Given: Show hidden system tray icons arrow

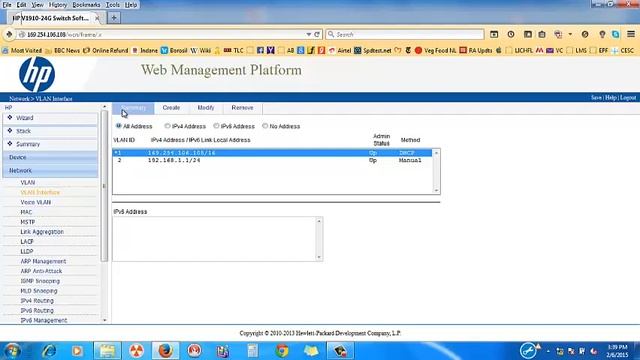Looking at the screenshot, I should [x=548, y=351].
